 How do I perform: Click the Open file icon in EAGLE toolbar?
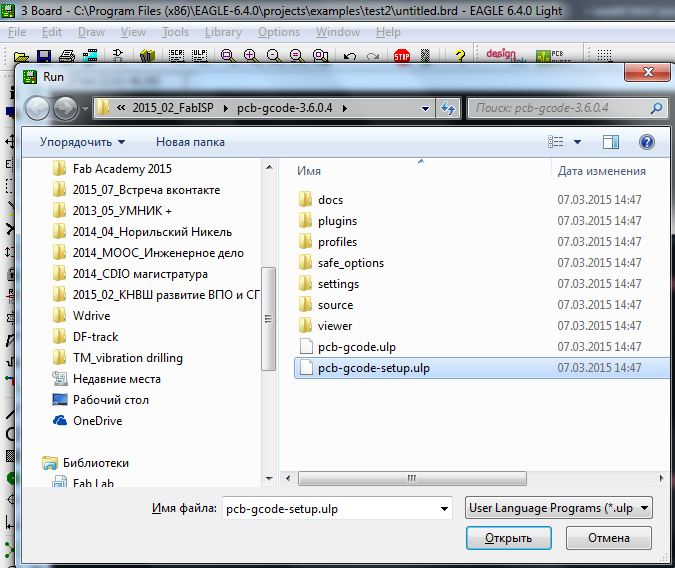pos(21,56)
